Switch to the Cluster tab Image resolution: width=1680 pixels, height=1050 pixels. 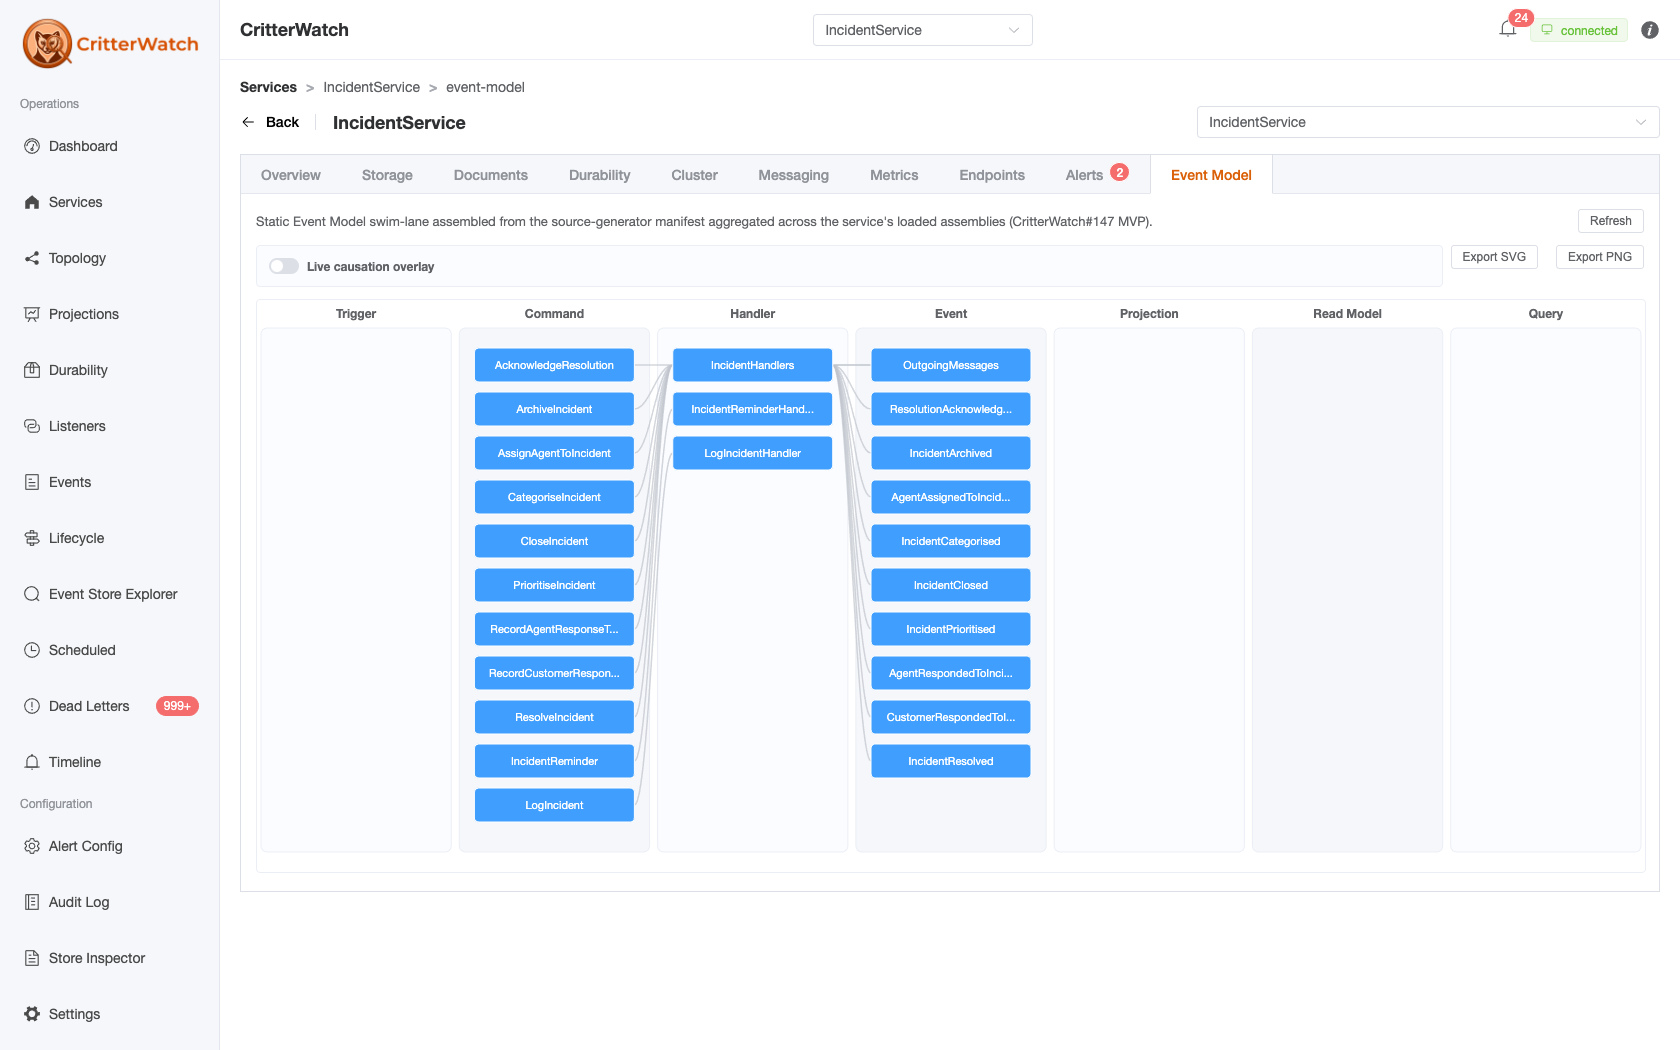(x=695, y=175)
